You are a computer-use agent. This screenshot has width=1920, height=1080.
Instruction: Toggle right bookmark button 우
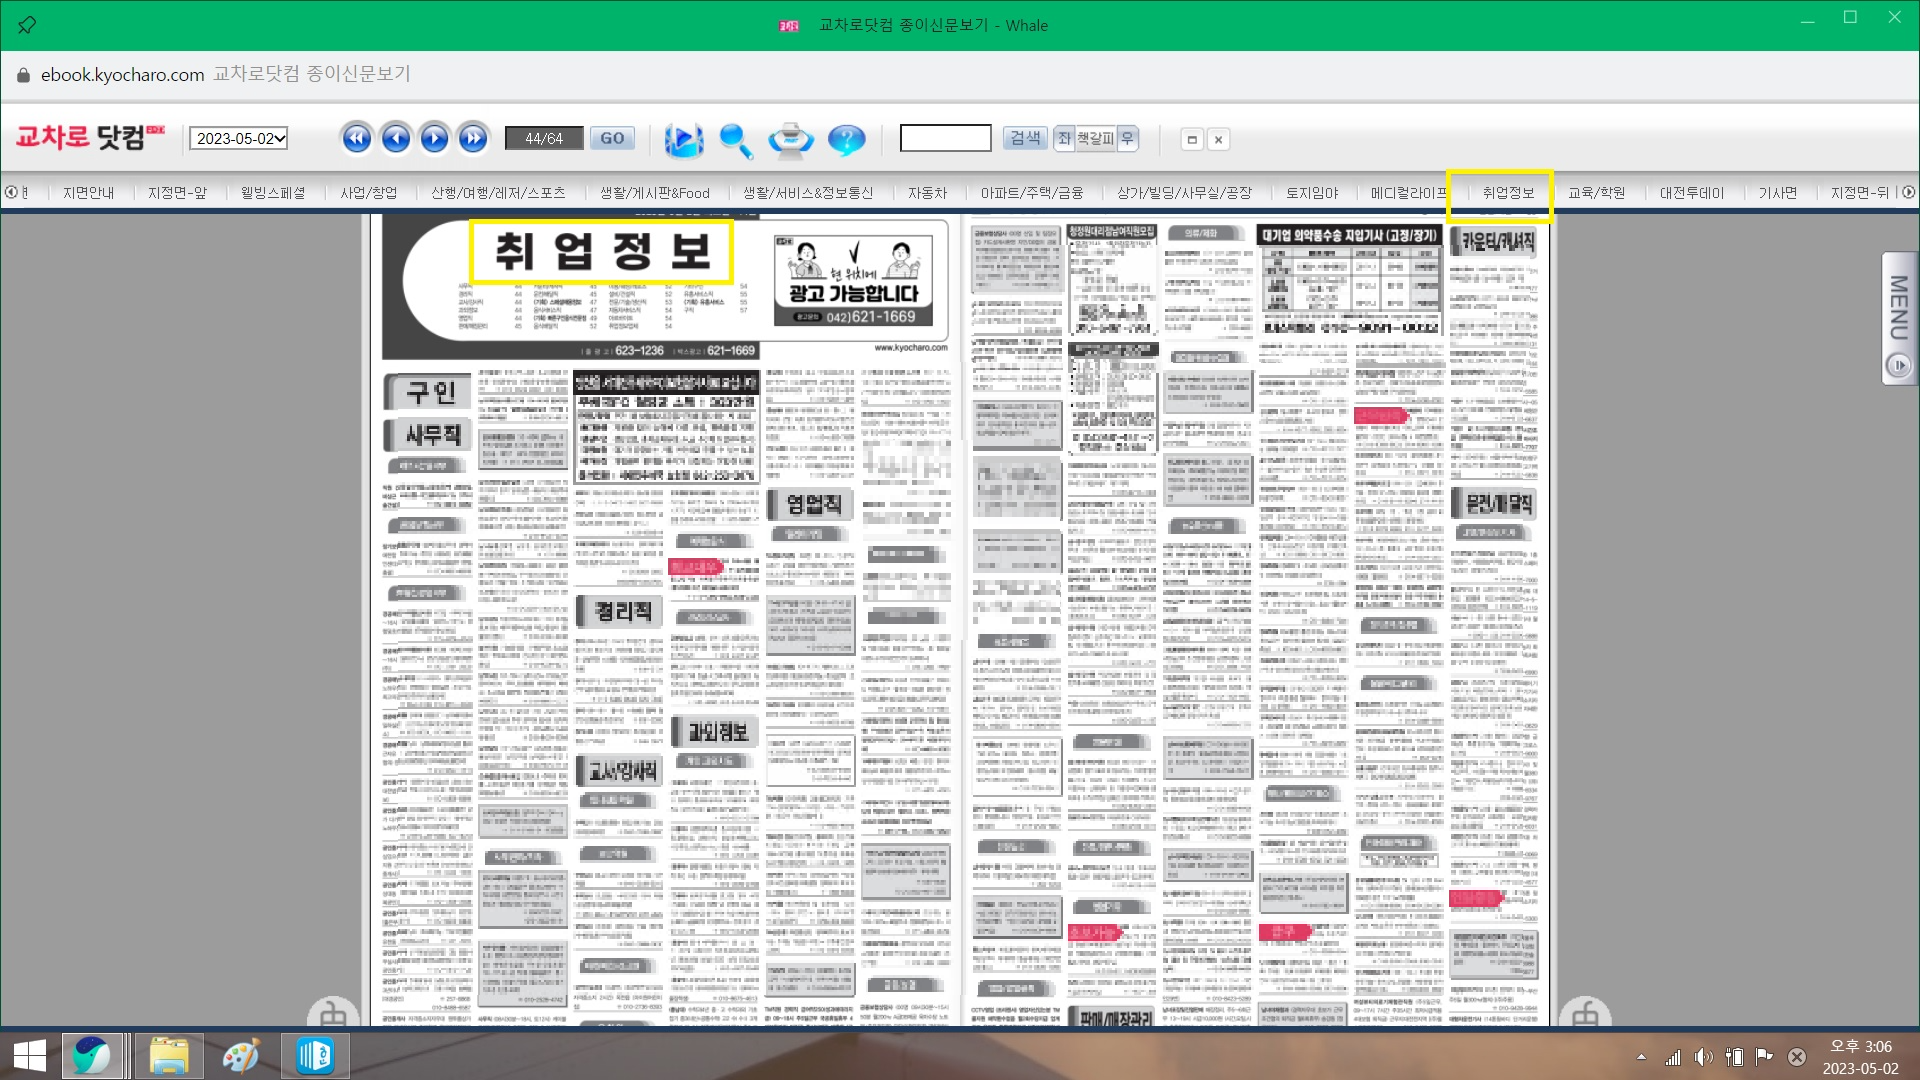(1127, 138)
